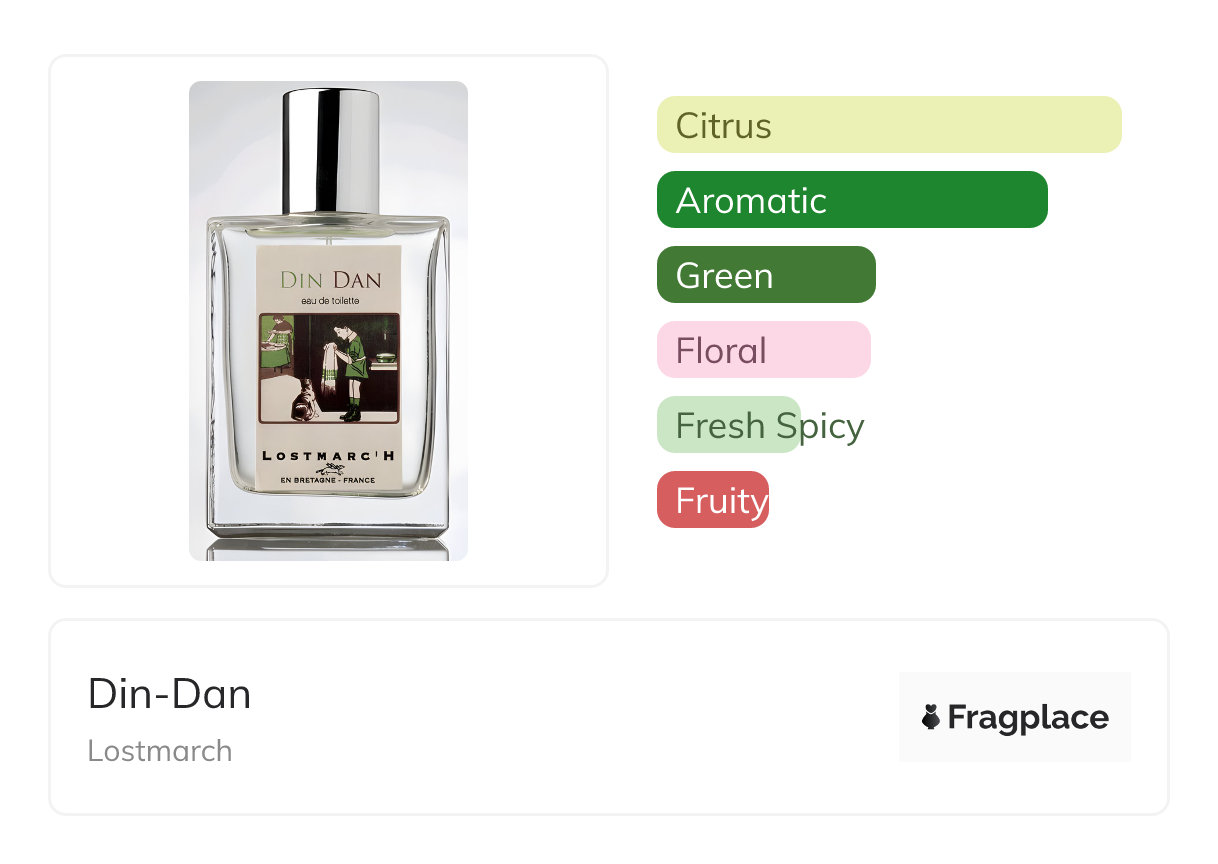This screenshot has width=1218, height=864.
Task: Click the silver cap of the bottle
Action: pyautogui.click(x=330, y=151)
